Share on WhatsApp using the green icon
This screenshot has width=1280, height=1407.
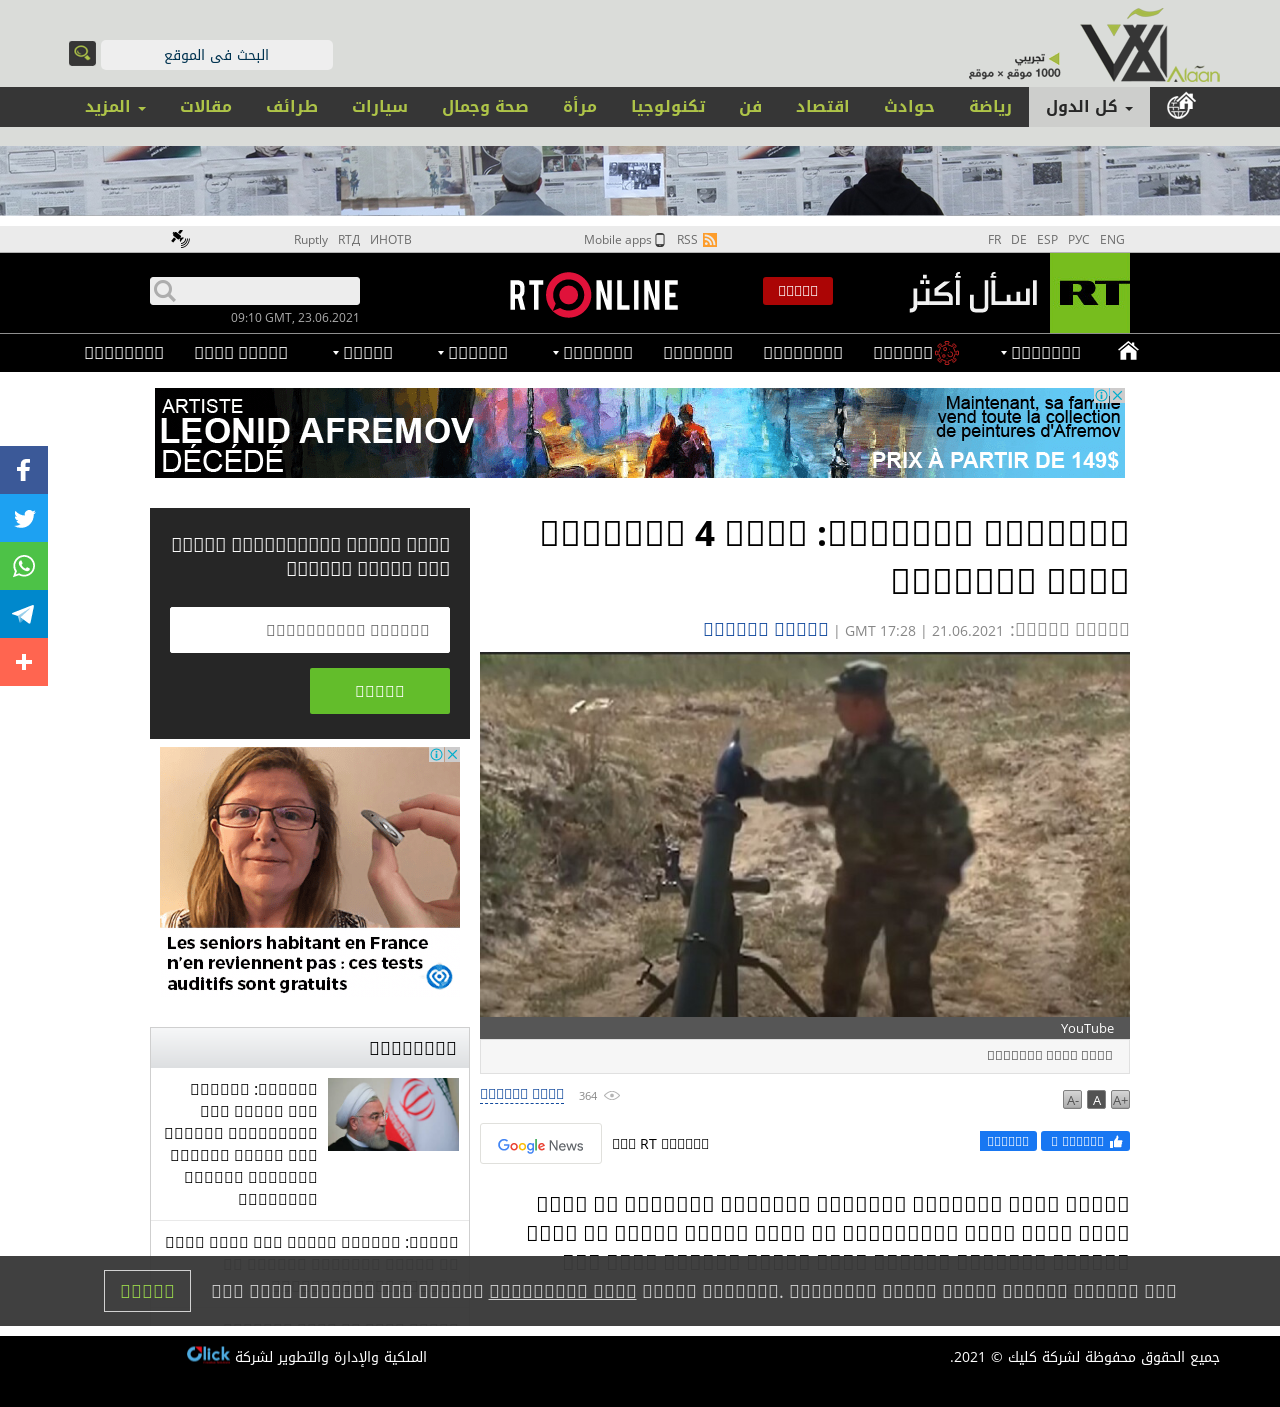pyautogui.click(x=24, y=566)
